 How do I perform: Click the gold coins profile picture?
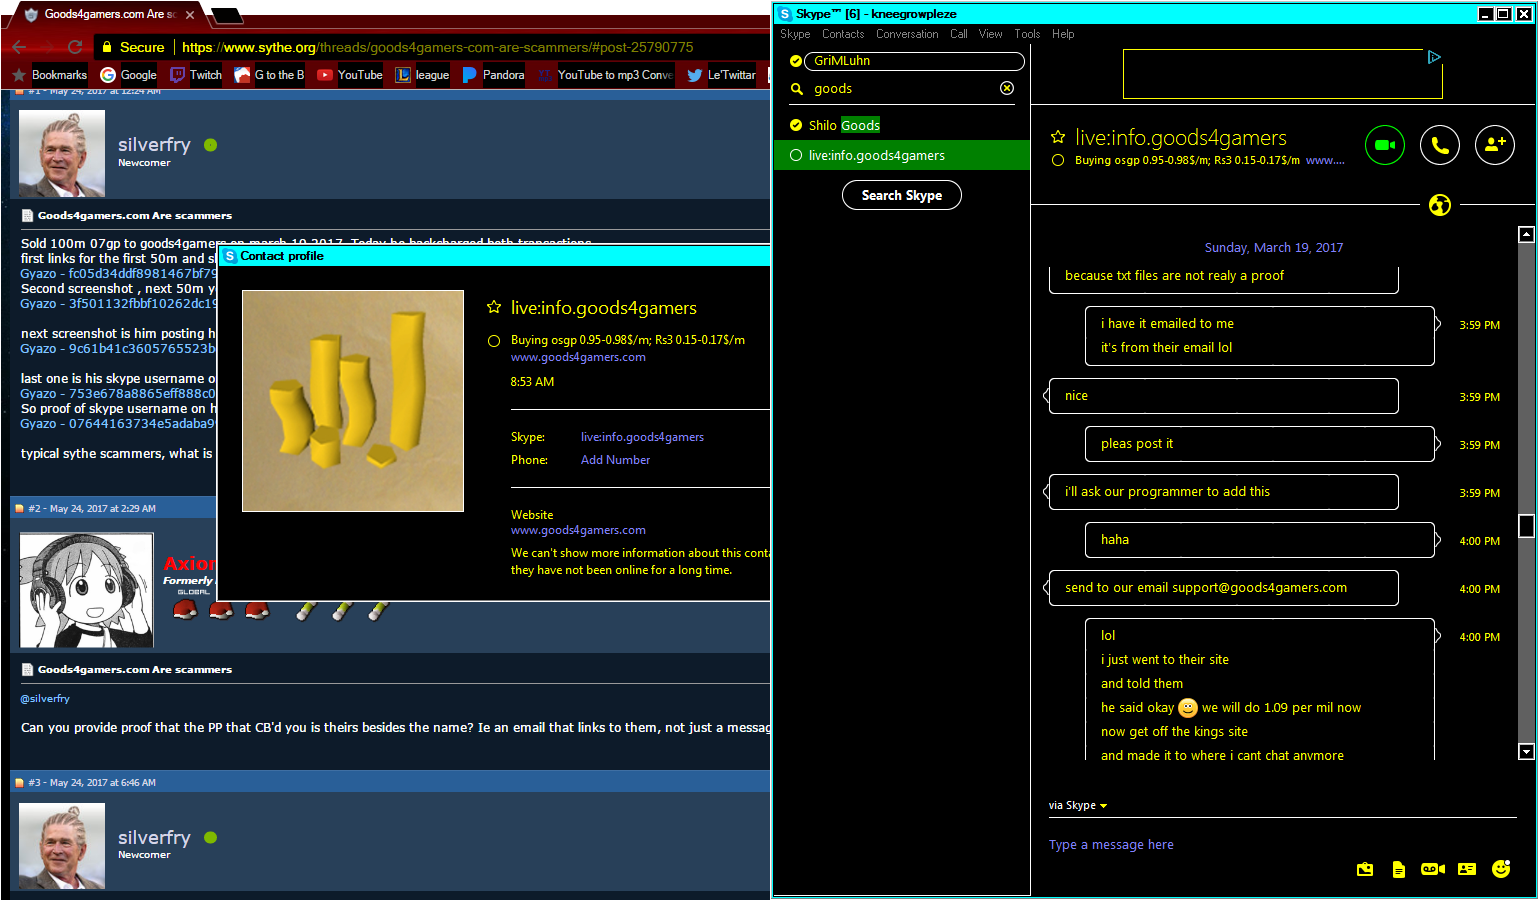click(x=353, y=401)
